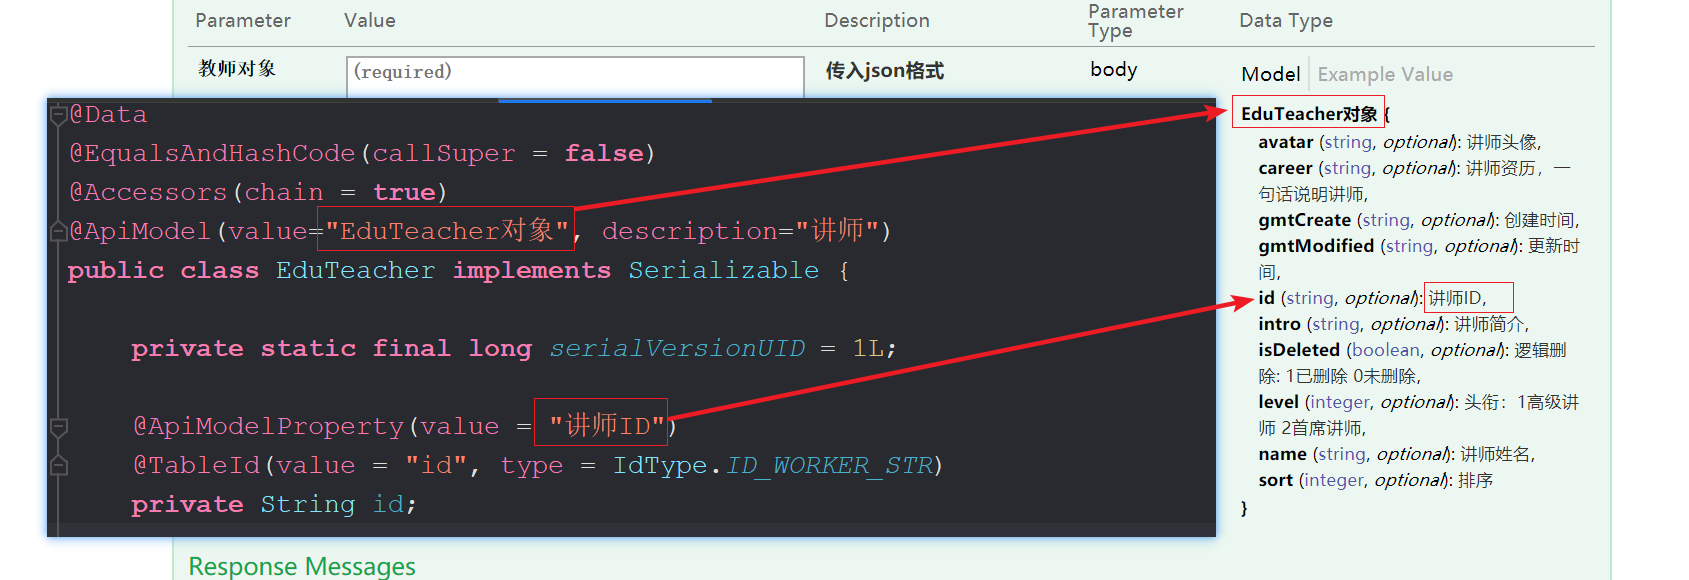The image size is (1689, 580).
Task: Select the "讲师ID" string in the code
Action: point(607,426)
